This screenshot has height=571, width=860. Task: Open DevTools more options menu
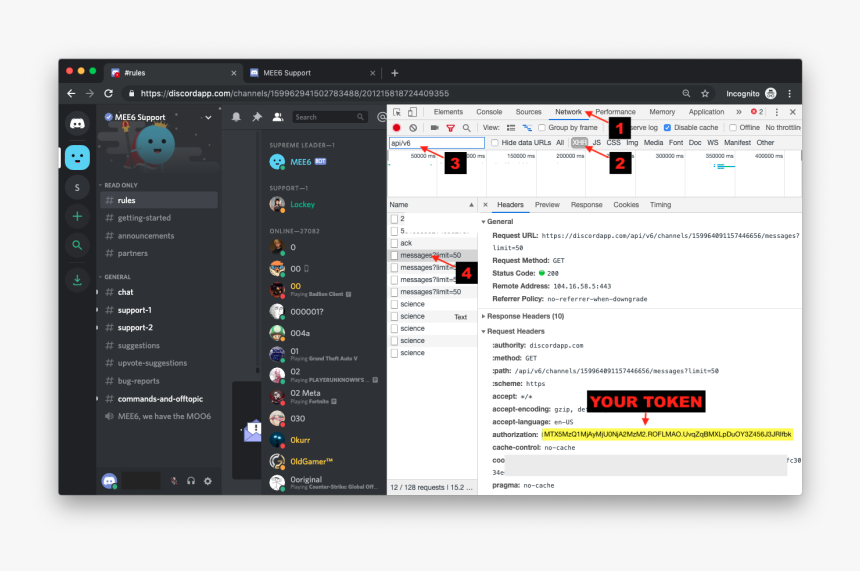pyautogui.click(x=777, y=112)
